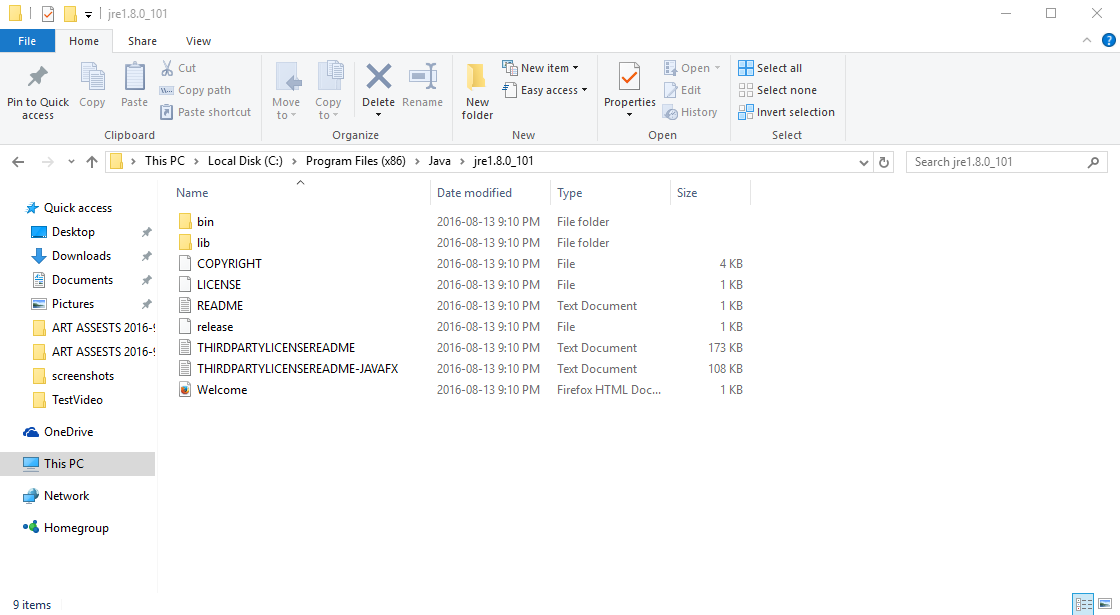Click the 'Java' breadcrumb segment
This screenshot has width=1120, height=615.
point(439,161)
